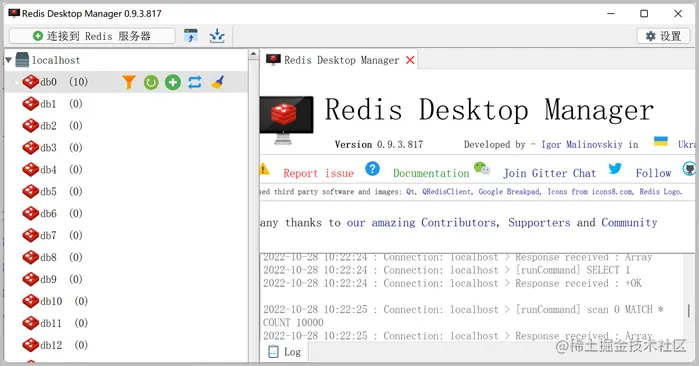Click the db1 red database icon
The image size is (699, 366).
click(30, 104)
